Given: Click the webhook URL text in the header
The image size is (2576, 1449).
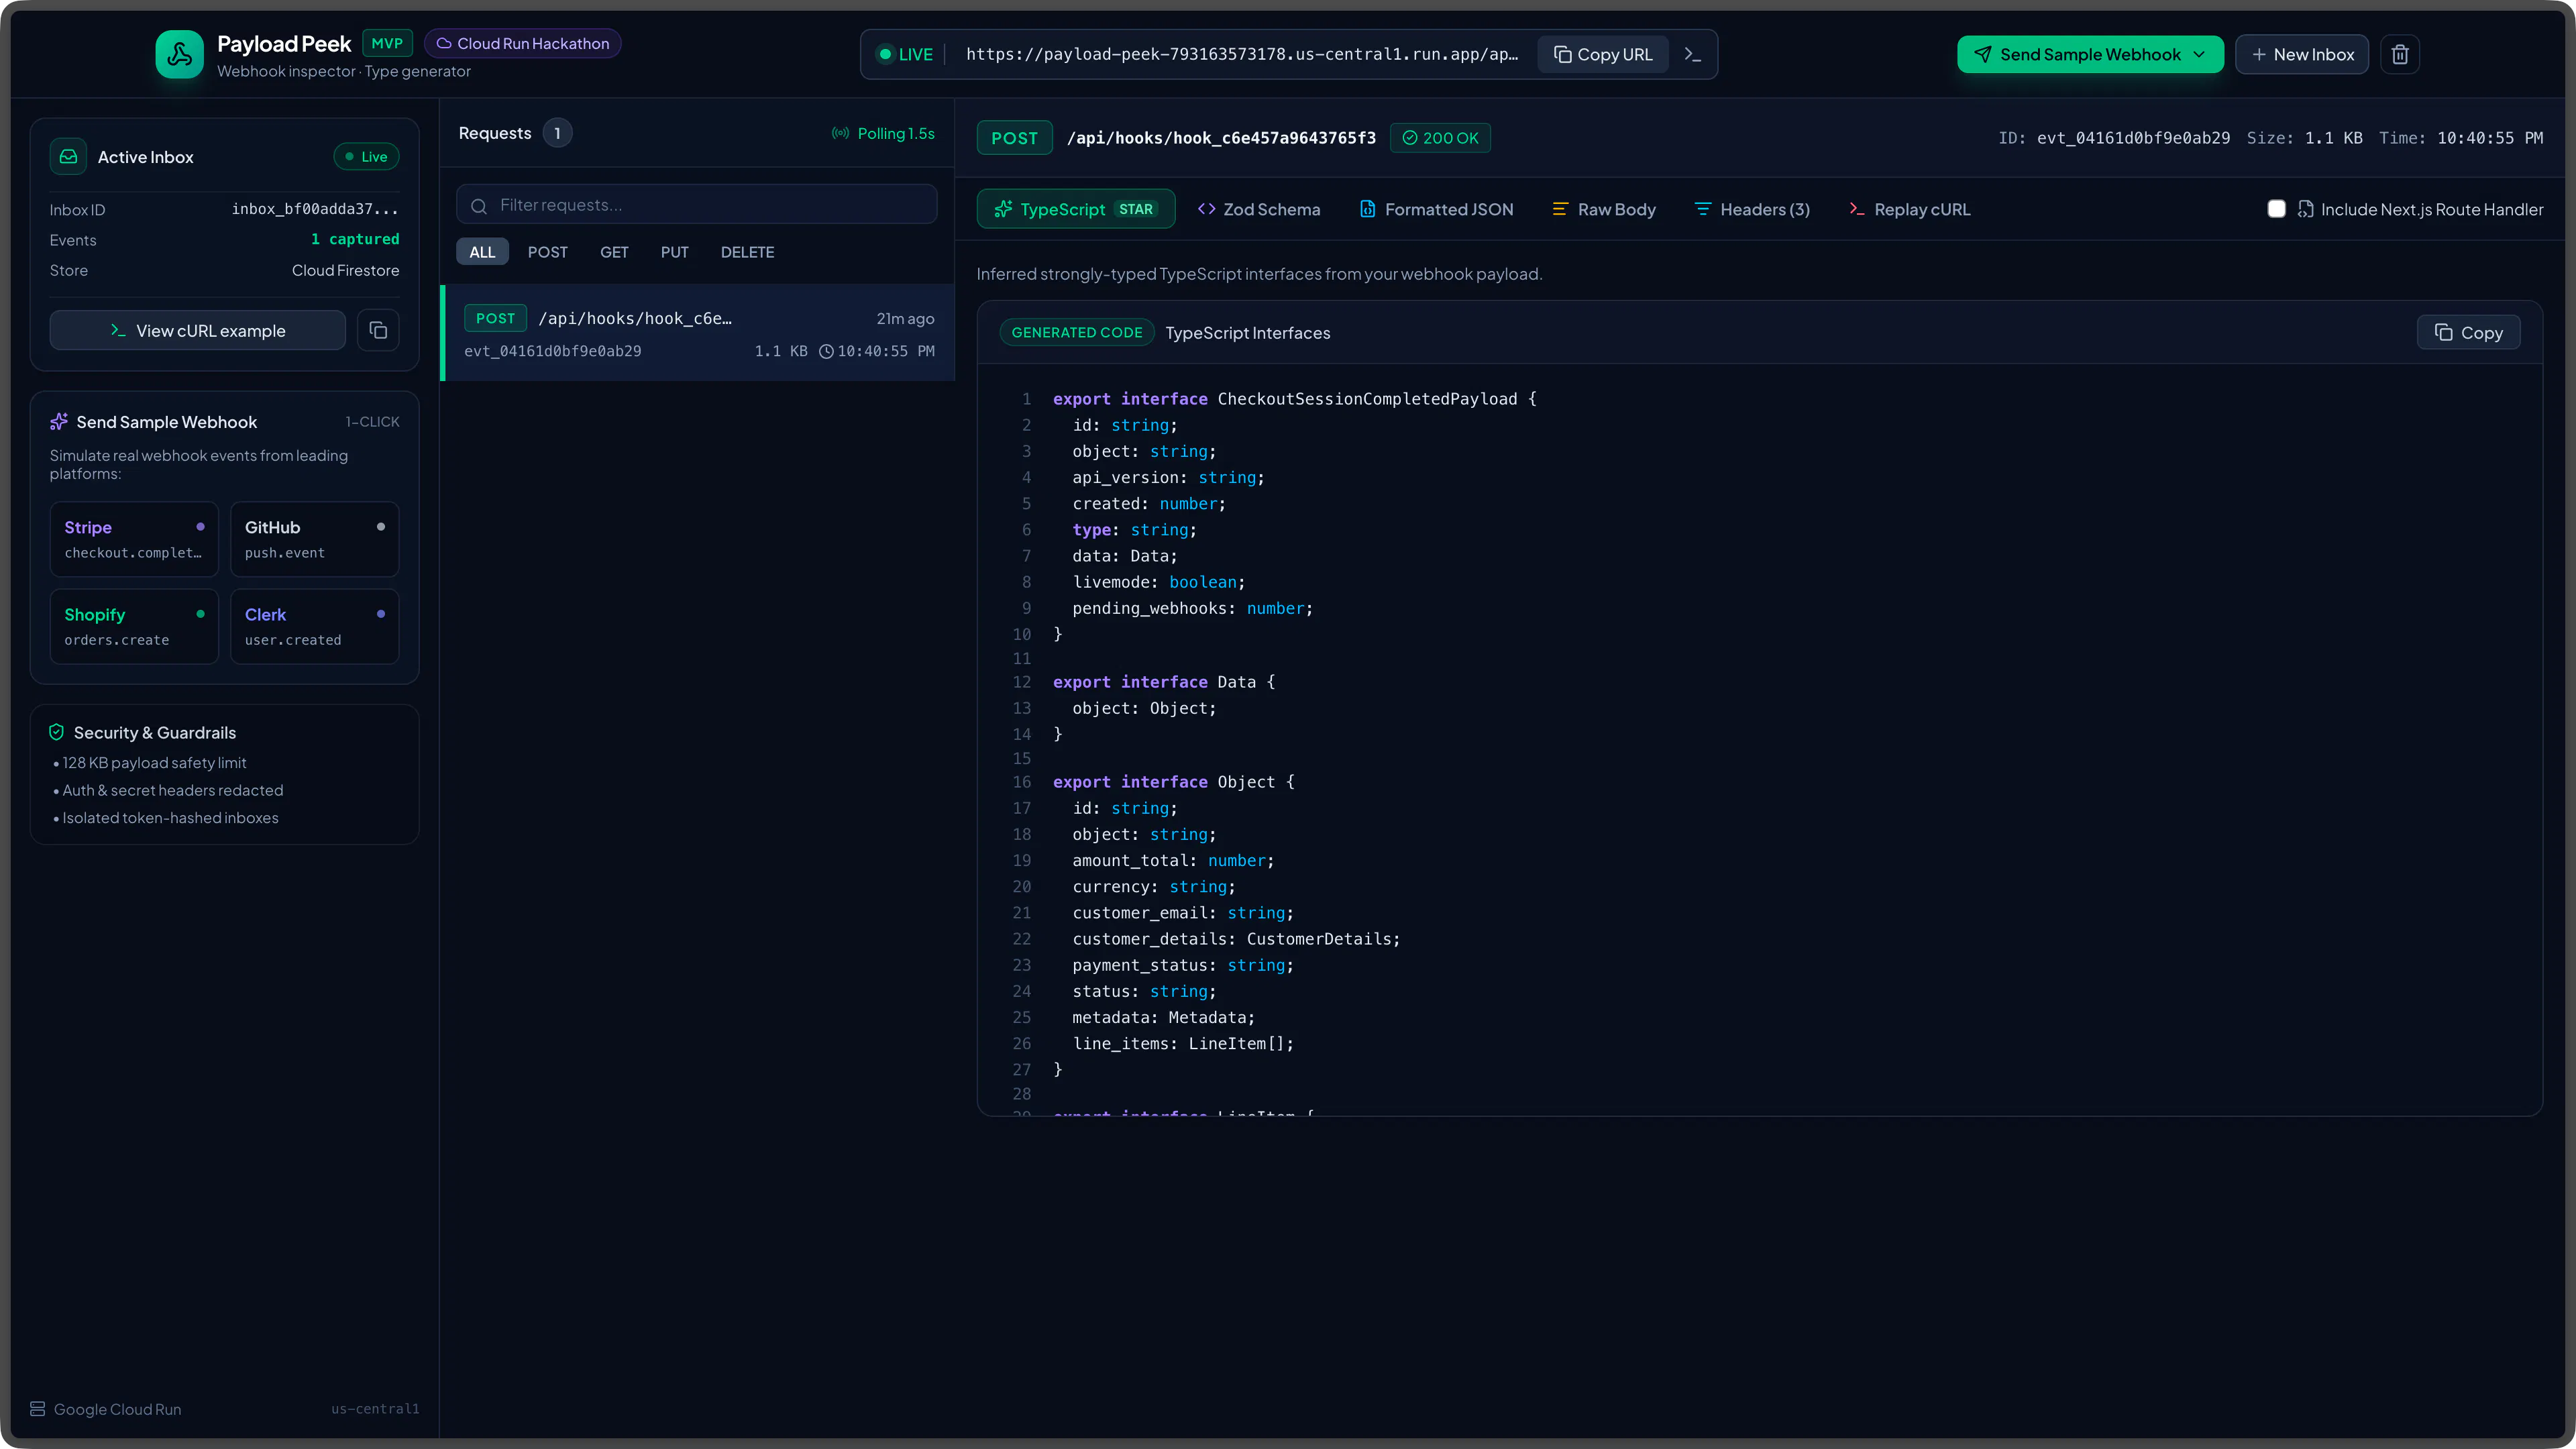Looking at the screenshot, I should (x=1241, y=54).
